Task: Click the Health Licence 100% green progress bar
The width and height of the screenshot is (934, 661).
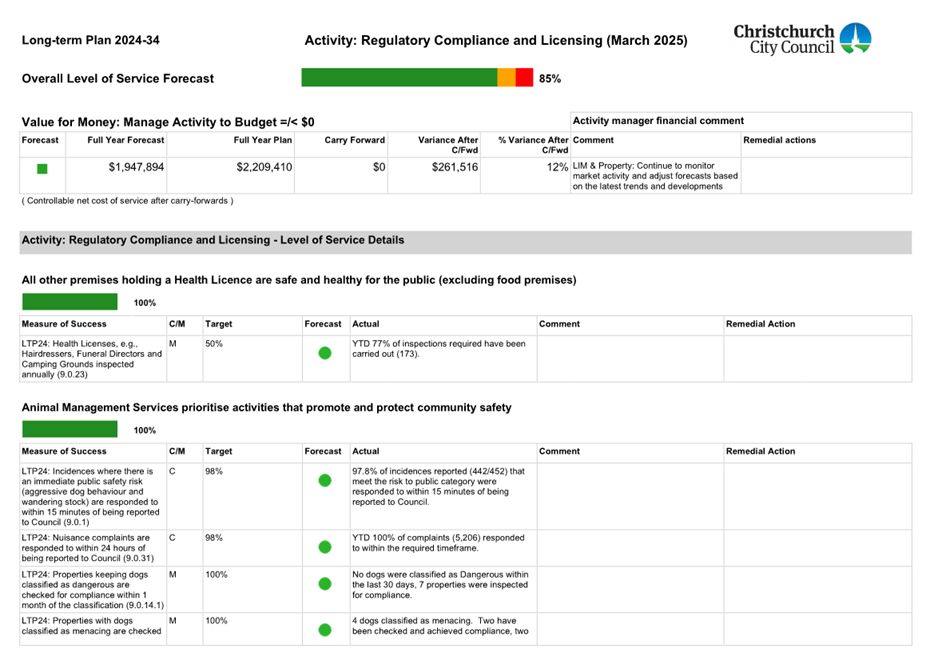Action: tap(70, 302)
